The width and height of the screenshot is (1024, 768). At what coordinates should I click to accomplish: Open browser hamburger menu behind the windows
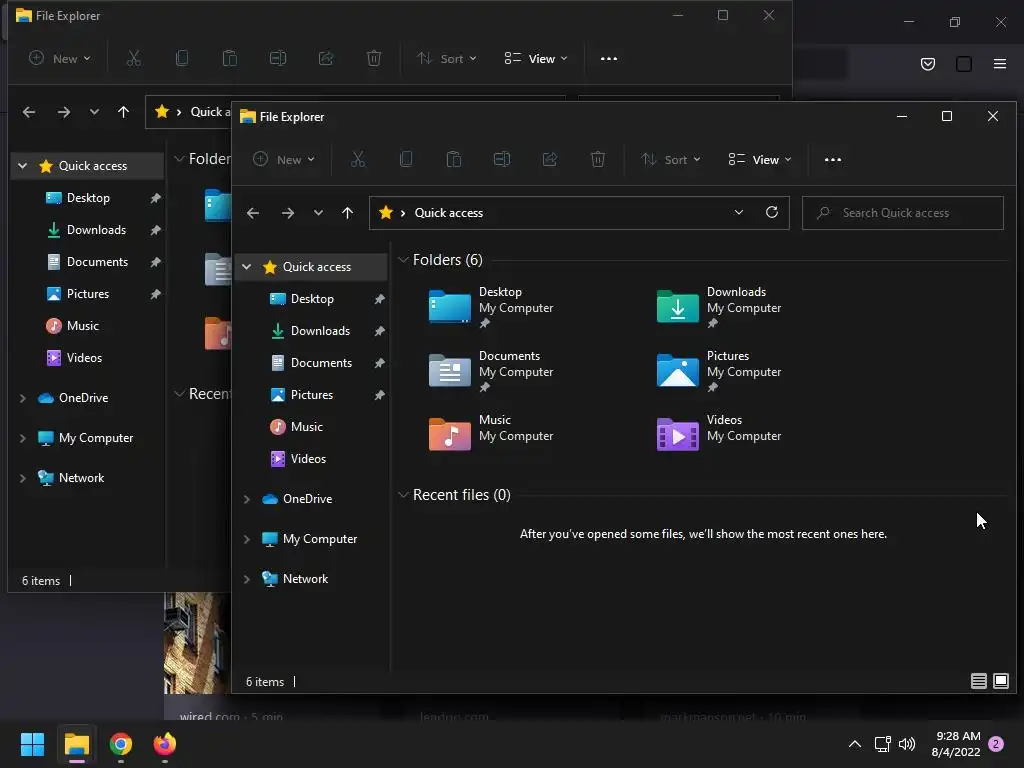coord(999,64)
